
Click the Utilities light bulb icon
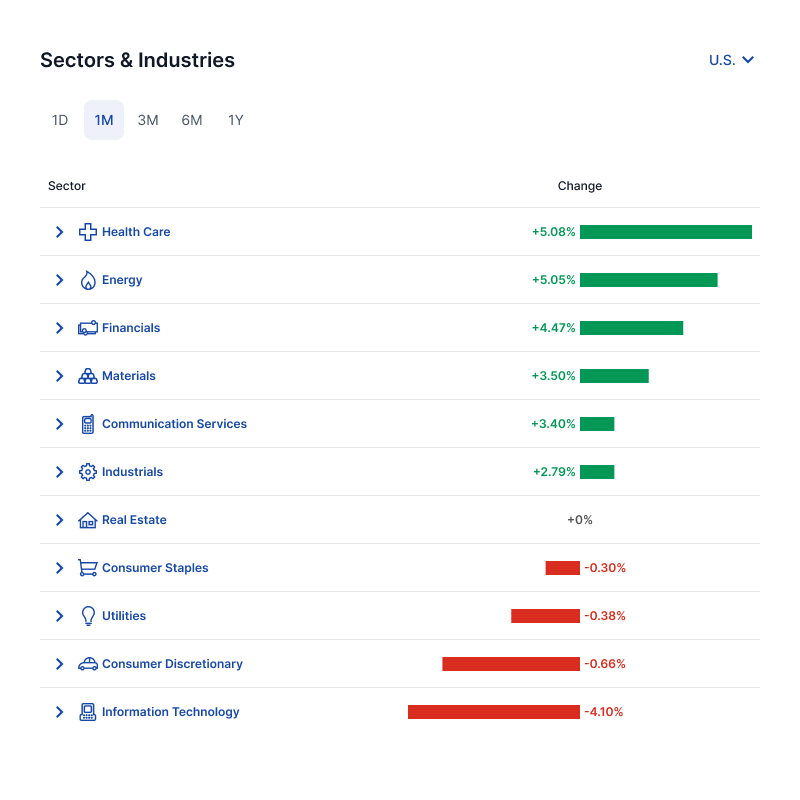coord(88,616)
